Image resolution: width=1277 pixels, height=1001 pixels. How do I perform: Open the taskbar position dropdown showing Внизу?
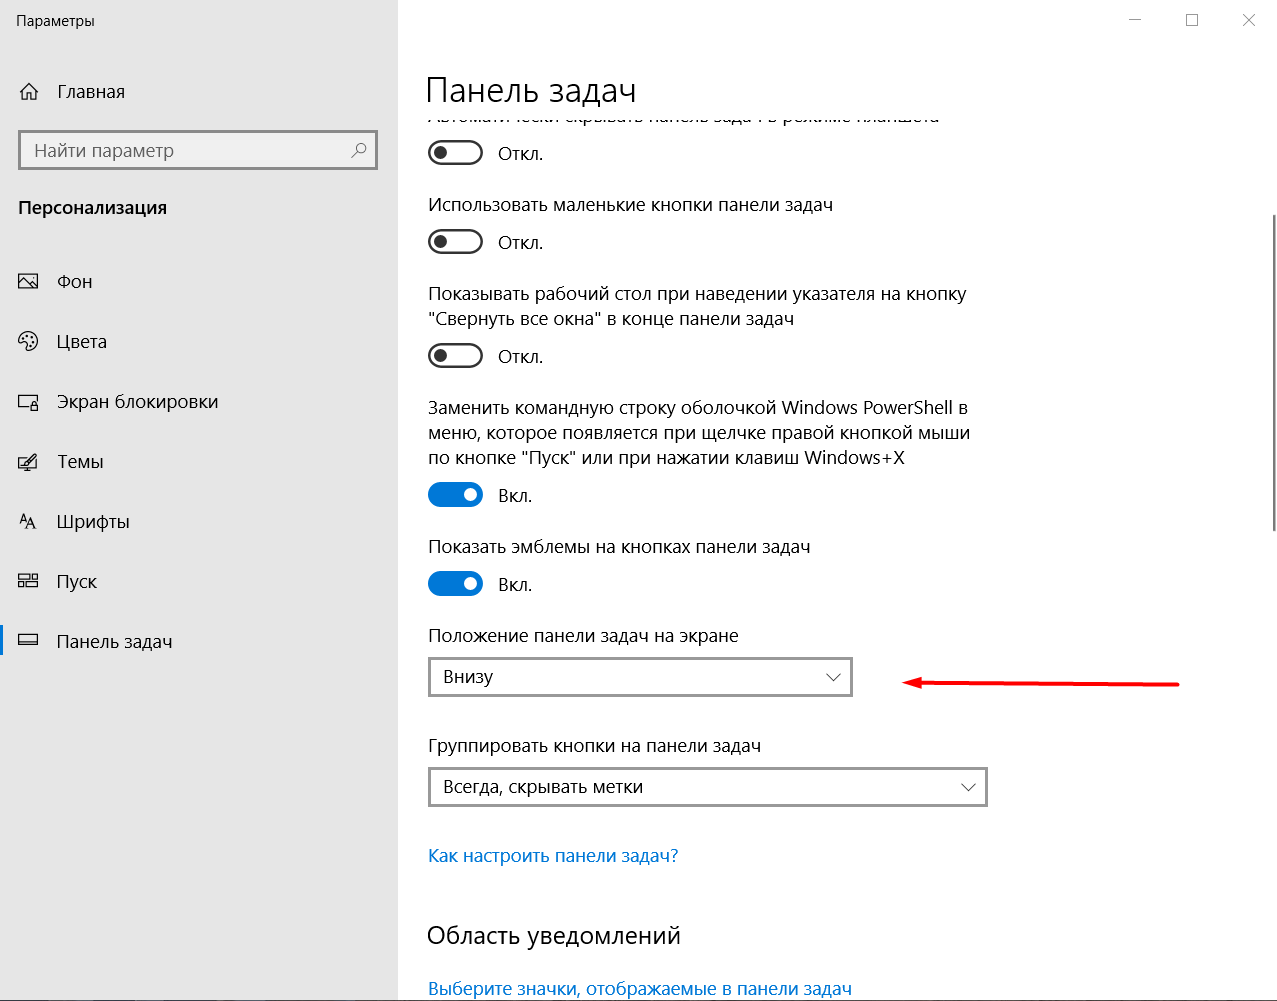pos(640,677)
